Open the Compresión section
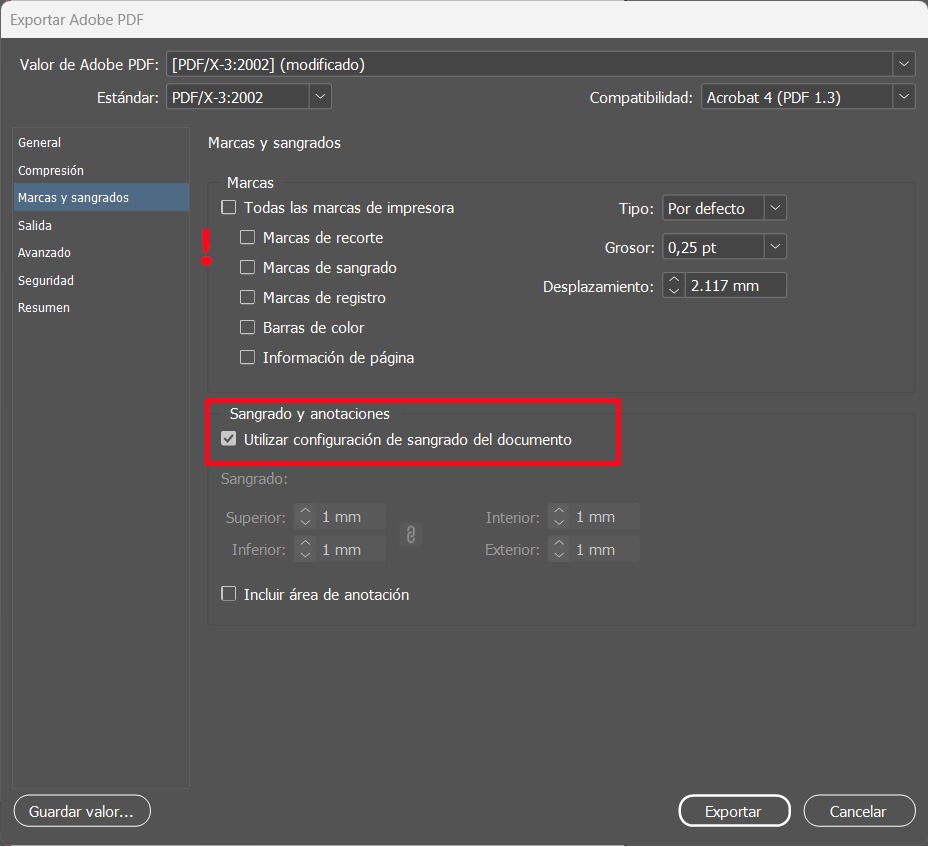 tap(51, 171)
